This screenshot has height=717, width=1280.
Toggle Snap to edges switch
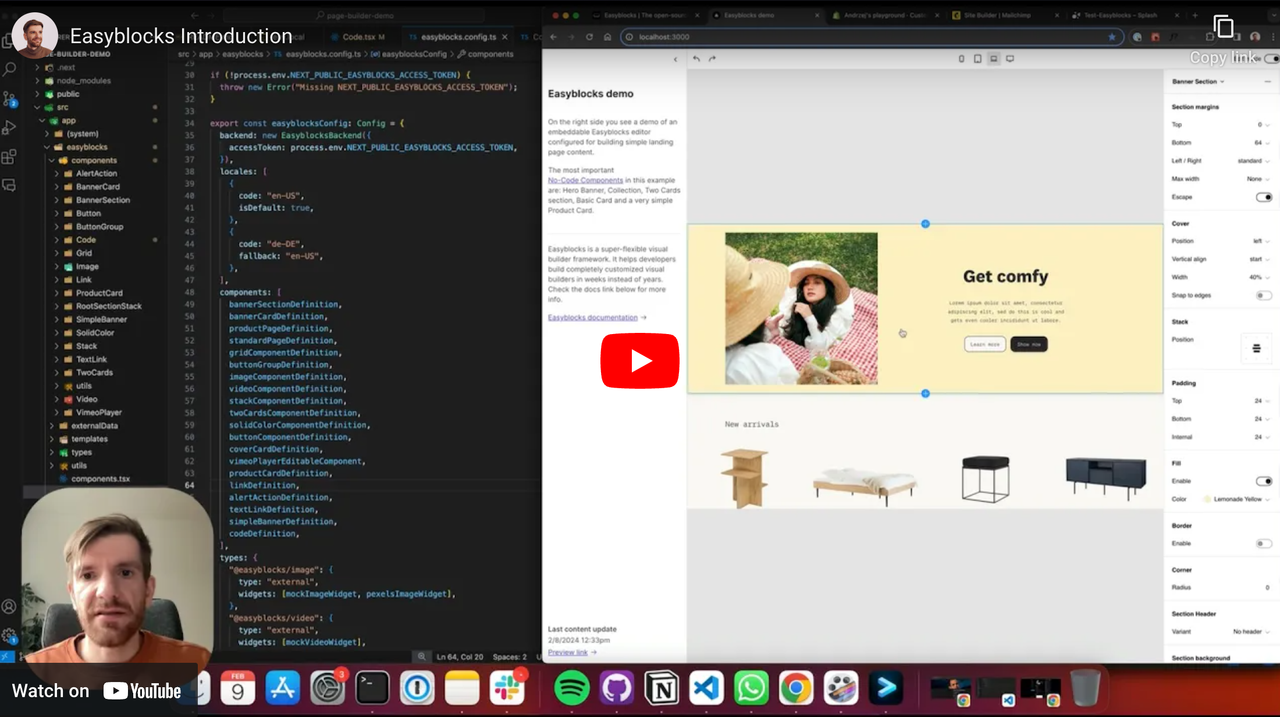1264,295
